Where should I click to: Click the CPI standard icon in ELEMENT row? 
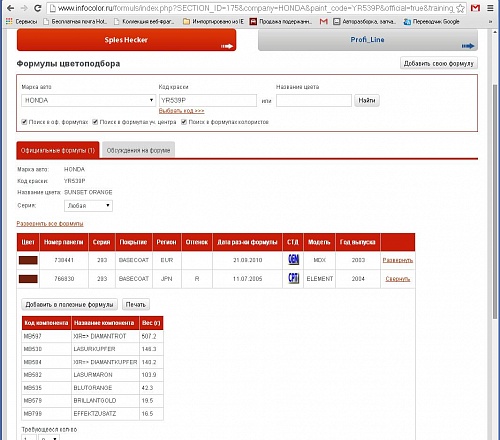point(293,278)
